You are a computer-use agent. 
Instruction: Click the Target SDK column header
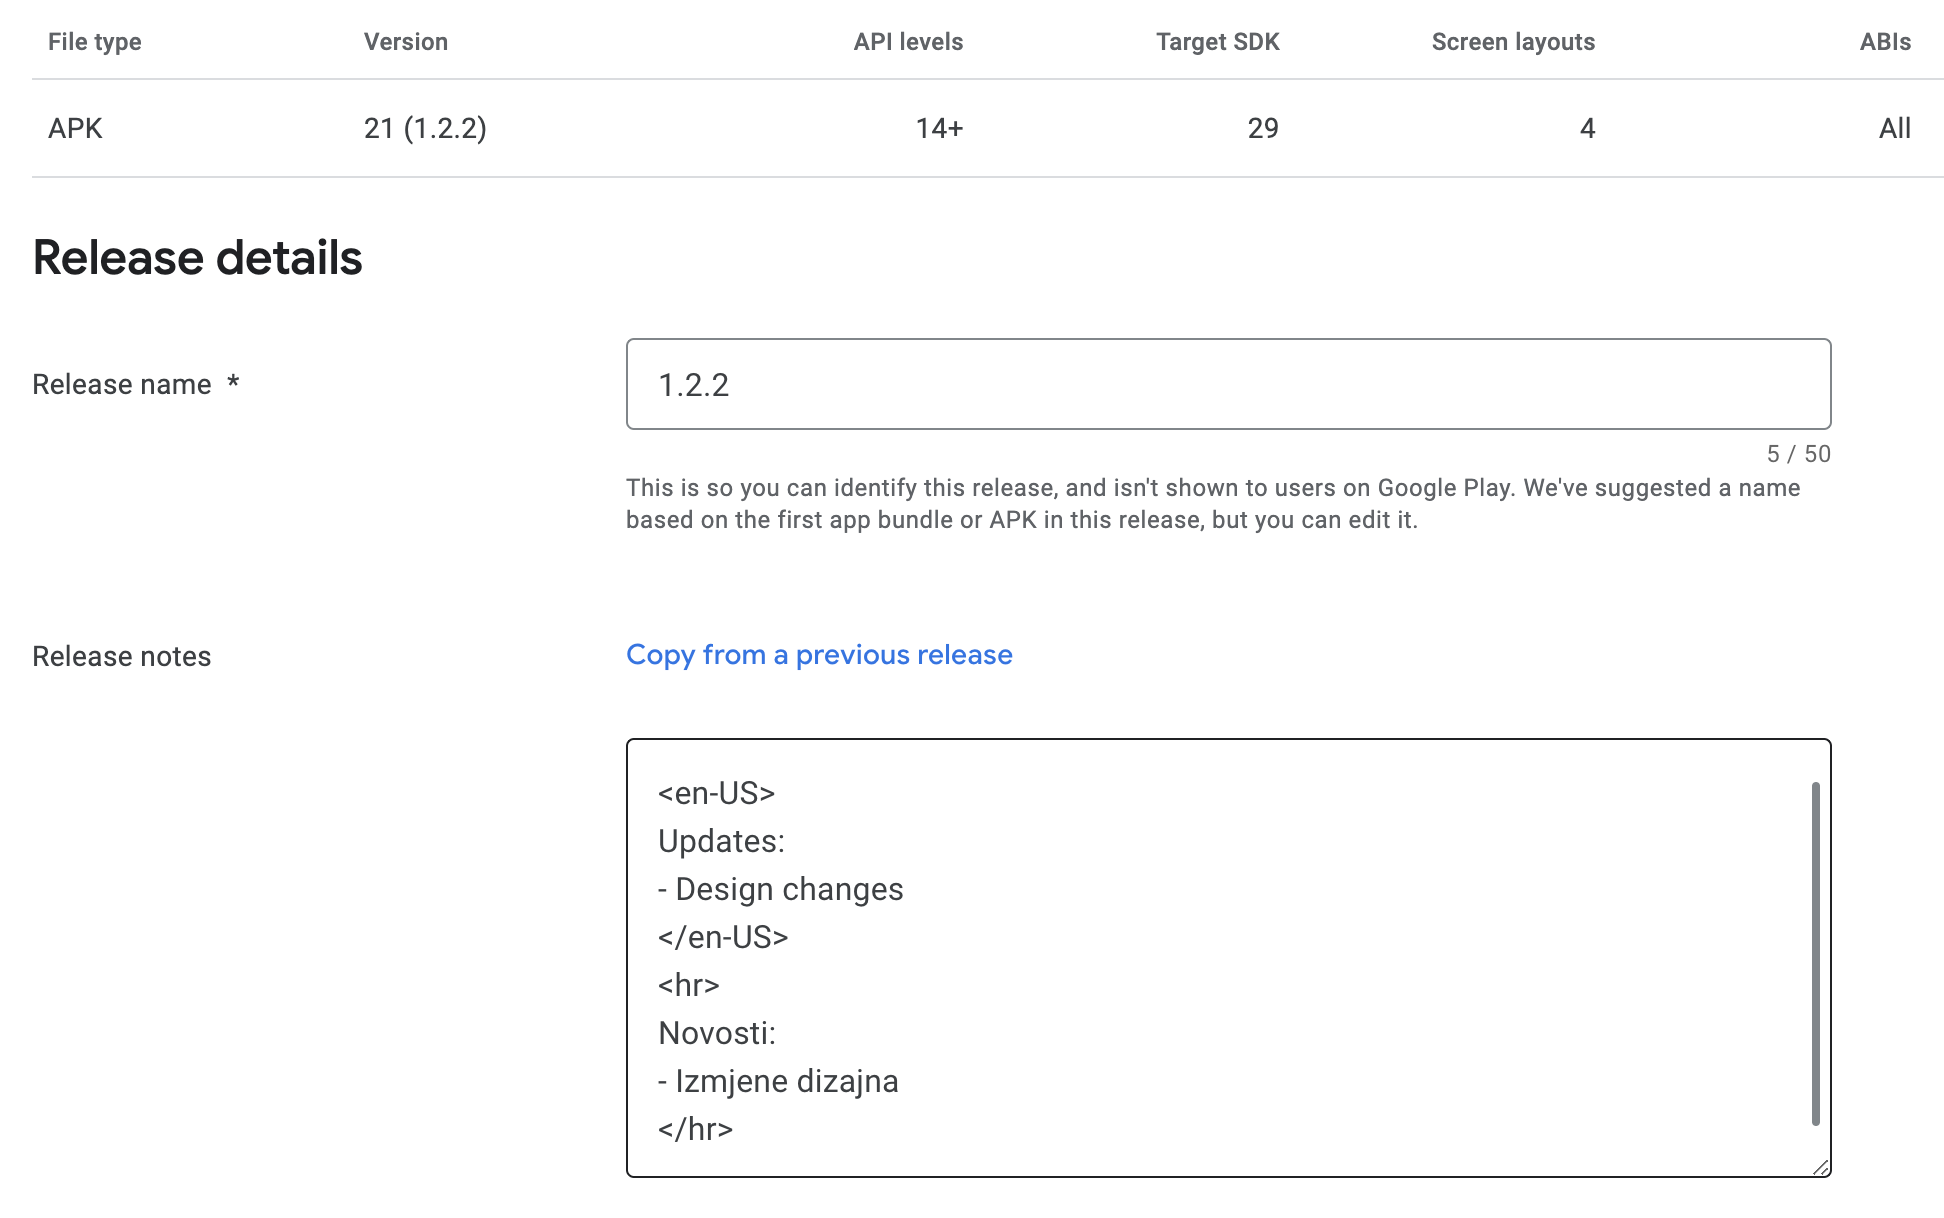[1218, 42]
